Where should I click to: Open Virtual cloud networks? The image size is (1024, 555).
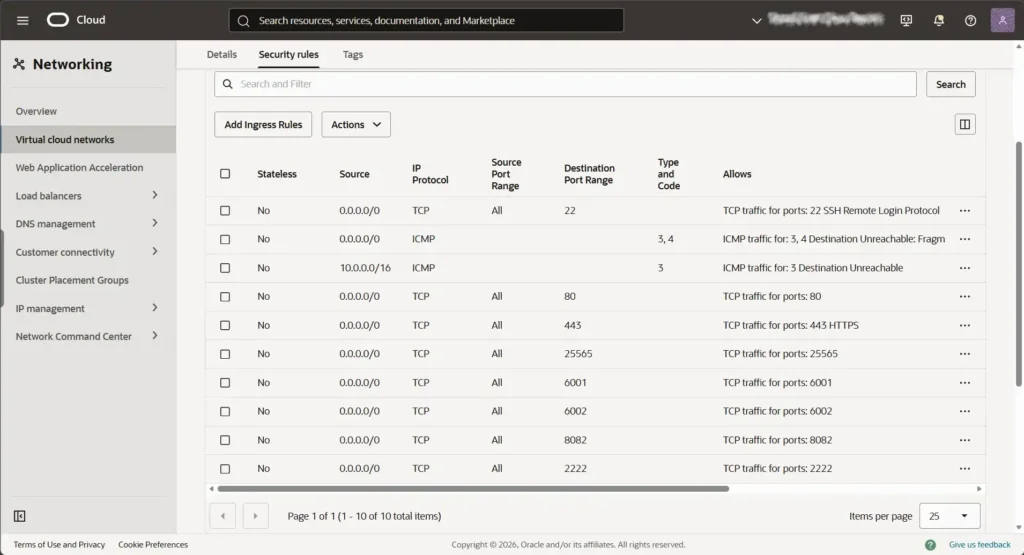point(88,139)
